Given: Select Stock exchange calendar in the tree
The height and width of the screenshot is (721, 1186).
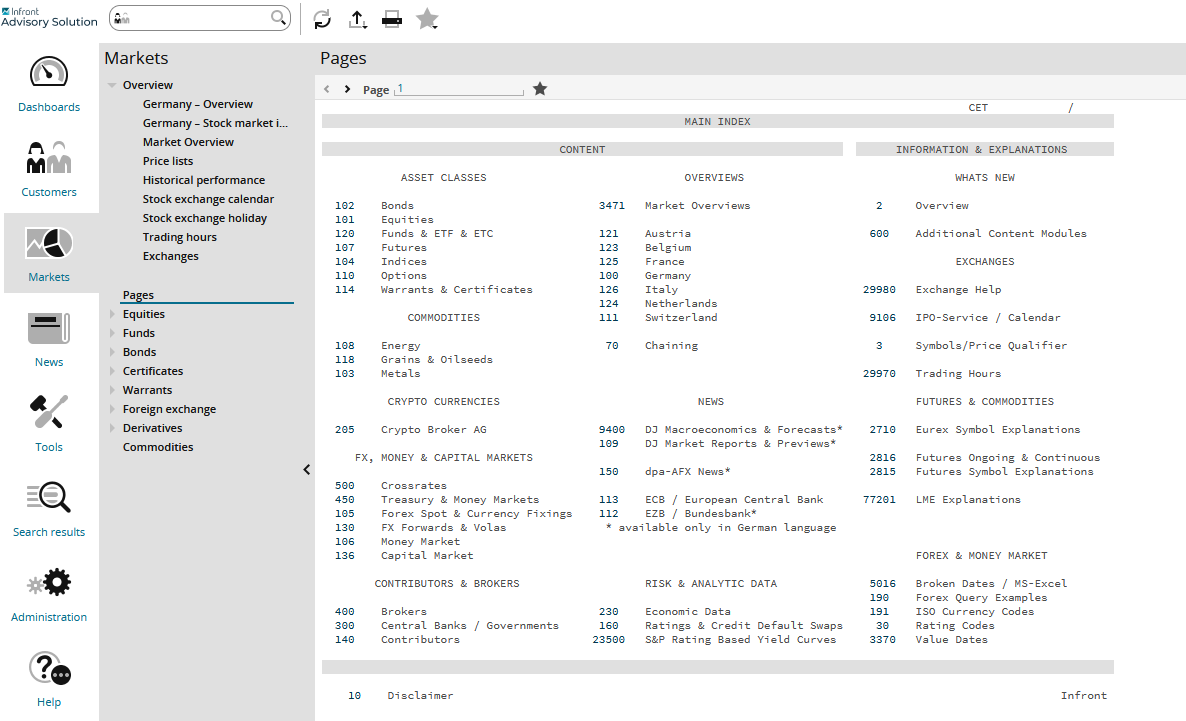Looking at the screenshot, I should 208,199.
